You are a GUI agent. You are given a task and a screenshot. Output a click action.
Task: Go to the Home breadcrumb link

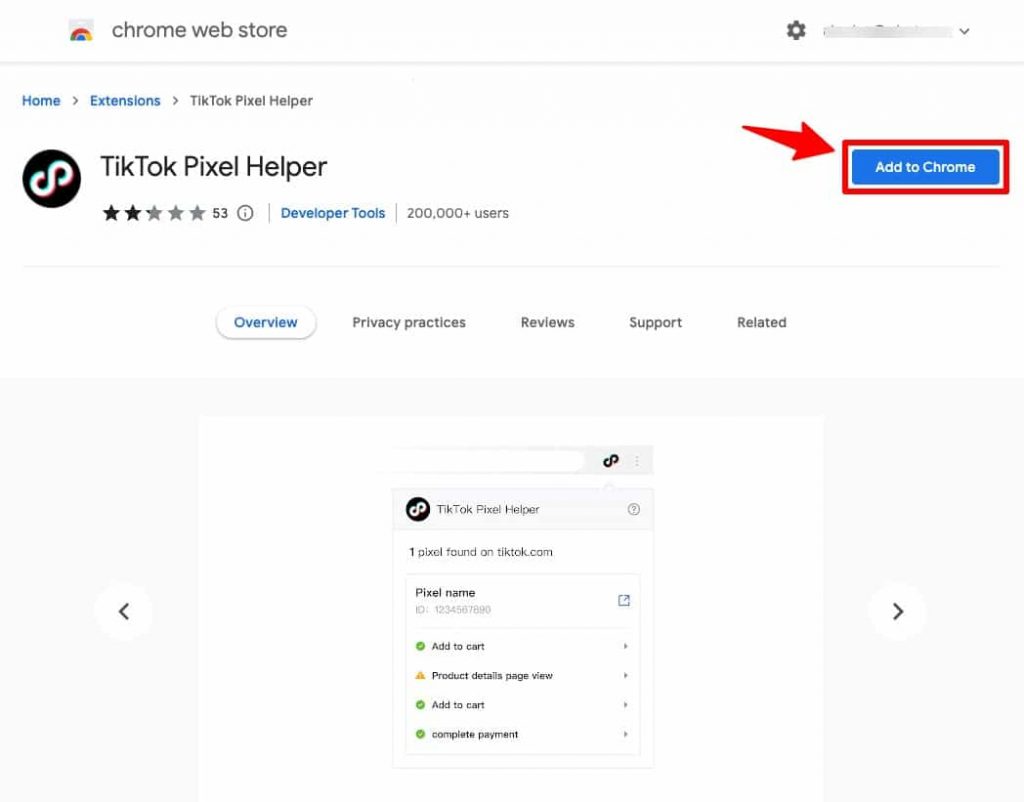pos(41,101)
